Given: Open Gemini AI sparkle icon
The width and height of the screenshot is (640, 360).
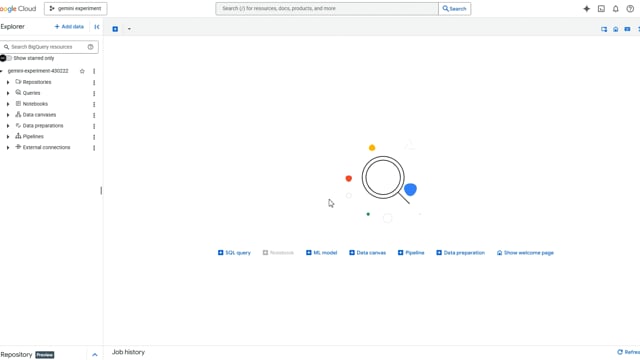Looking at the screenshot, I should [587, 9].
